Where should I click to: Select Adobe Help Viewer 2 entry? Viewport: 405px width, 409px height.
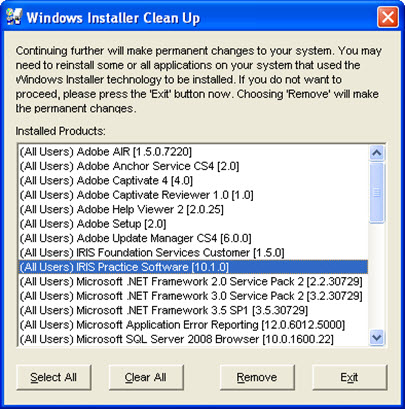tap(193, 210)
